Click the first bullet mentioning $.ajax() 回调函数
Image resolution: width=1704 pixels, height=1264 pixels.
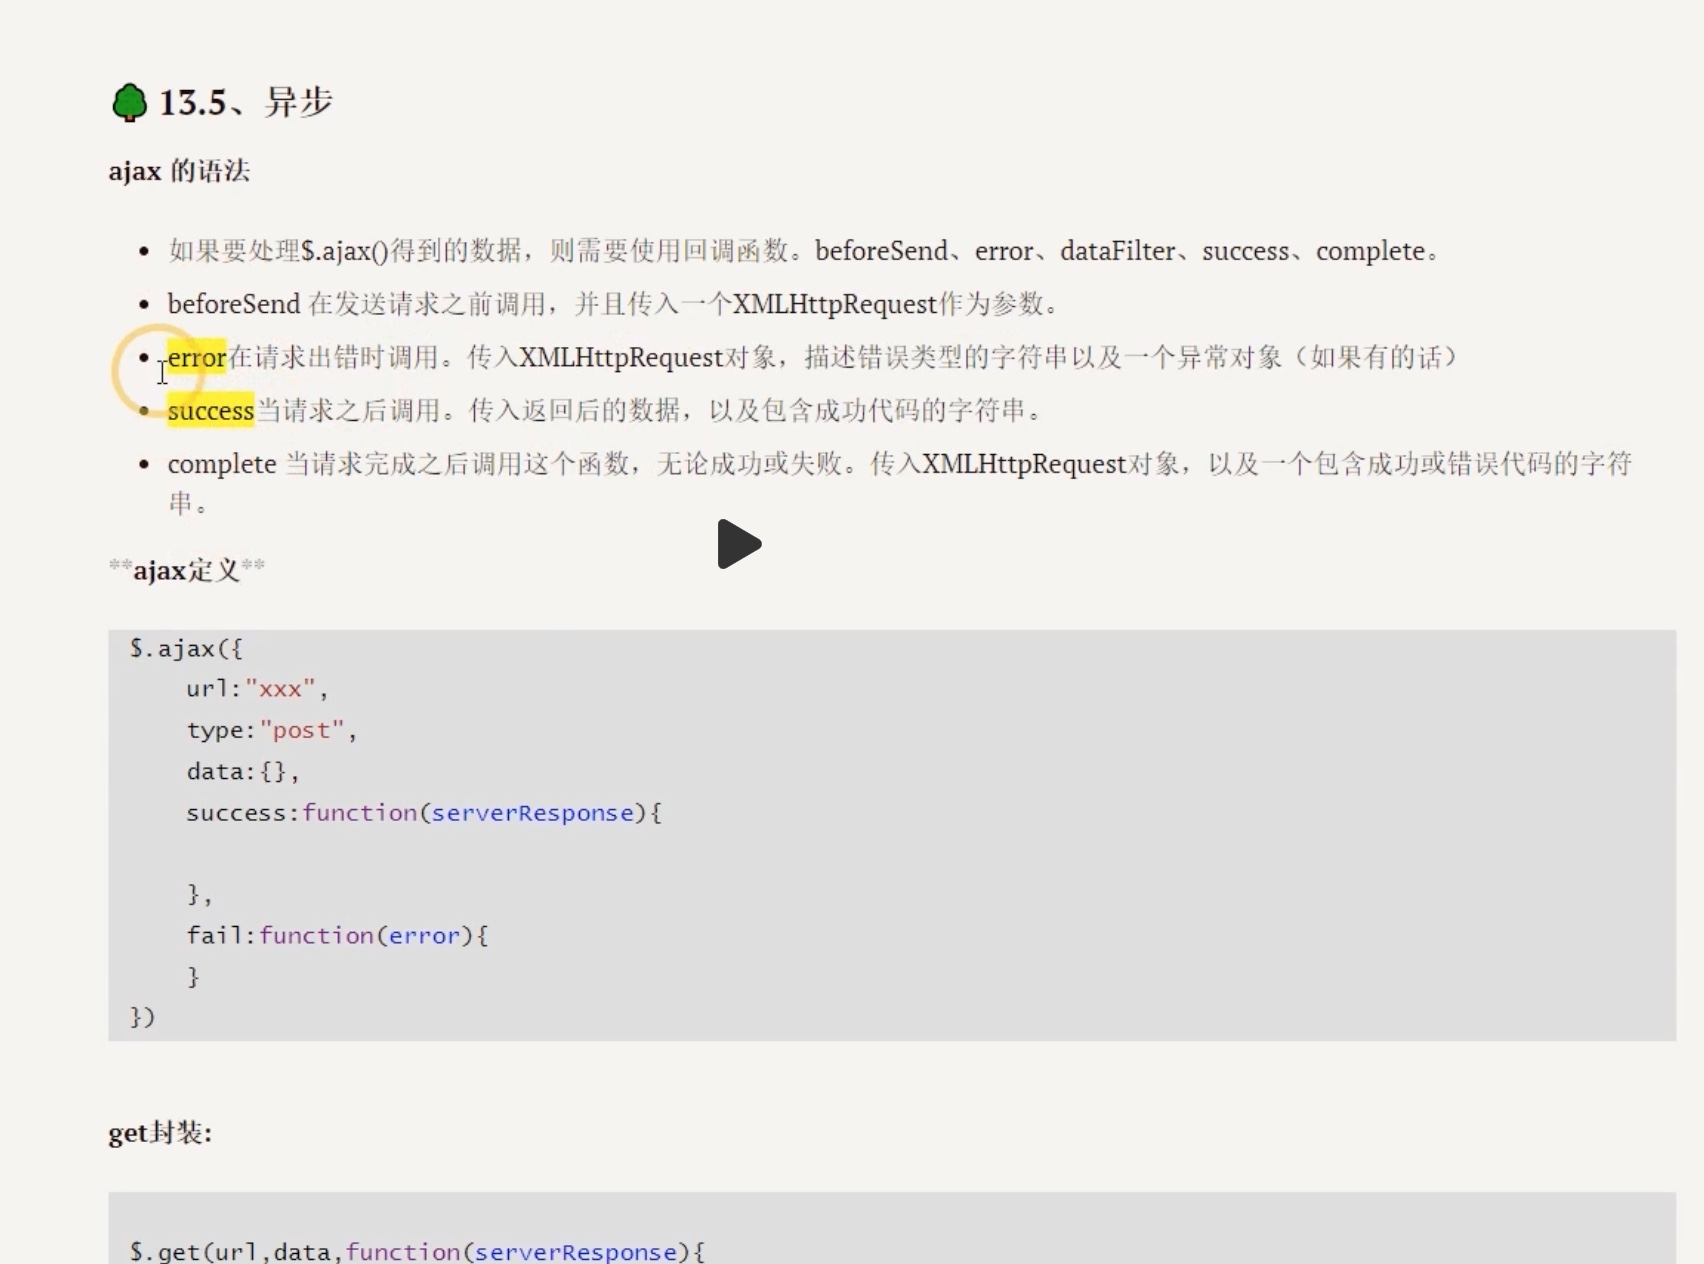point(804,251)
